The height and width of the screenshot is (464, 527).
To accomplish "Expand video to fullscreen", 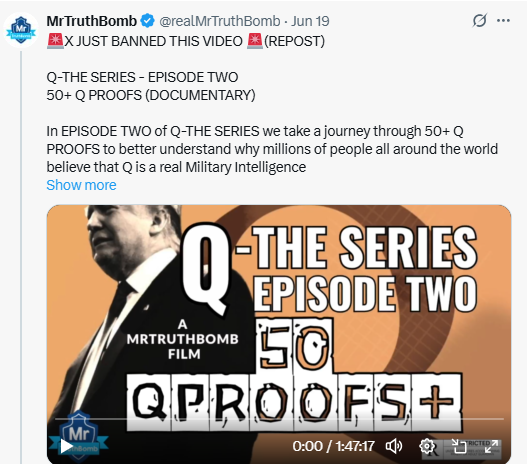I will [x=491, y=446].
